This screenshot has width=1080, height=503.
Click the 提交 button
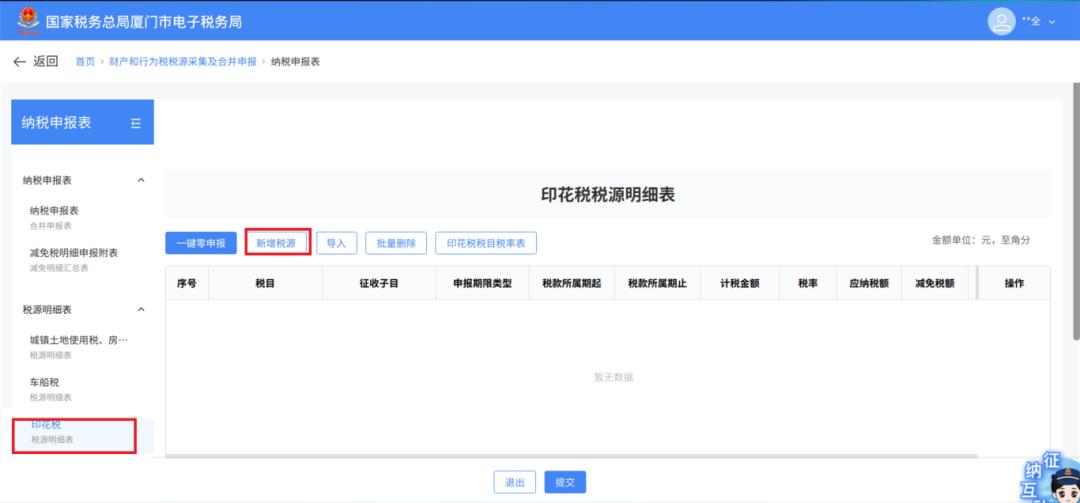tap(565, 482)
